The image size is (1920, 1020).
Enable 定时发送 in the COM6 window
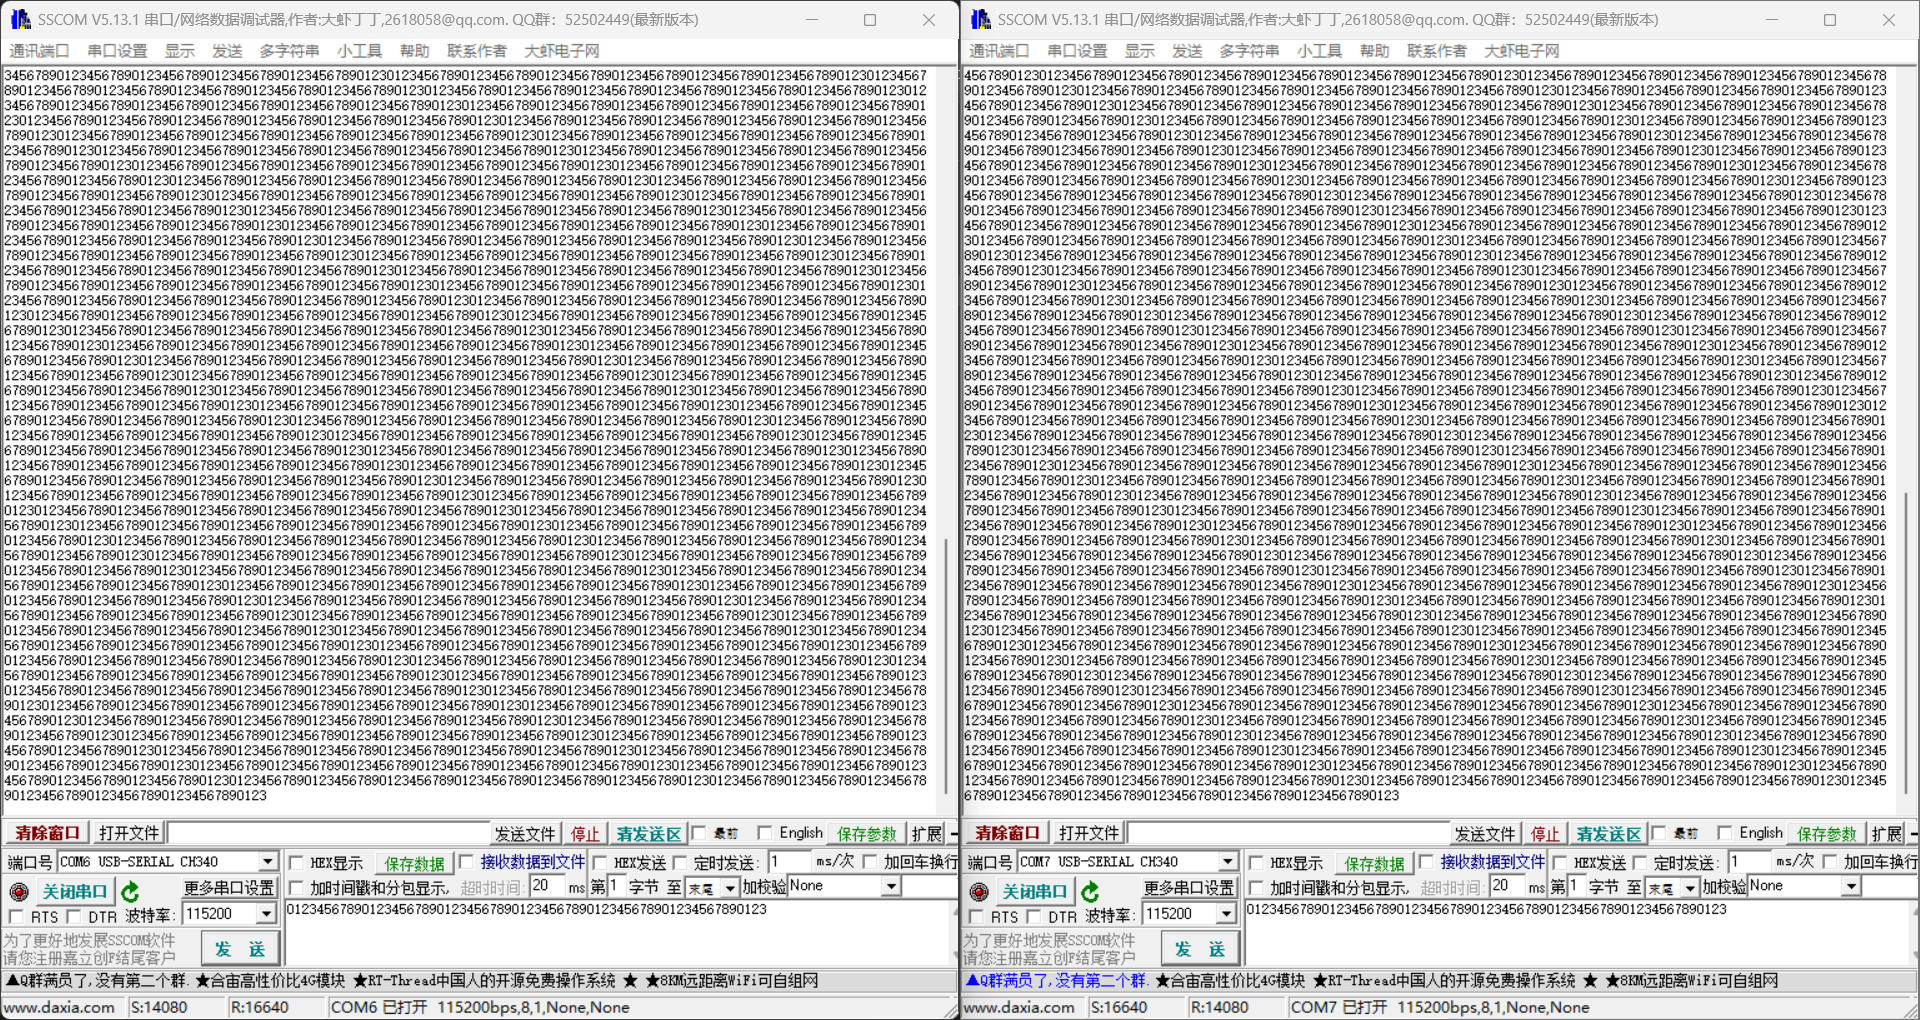click(680, 862)
